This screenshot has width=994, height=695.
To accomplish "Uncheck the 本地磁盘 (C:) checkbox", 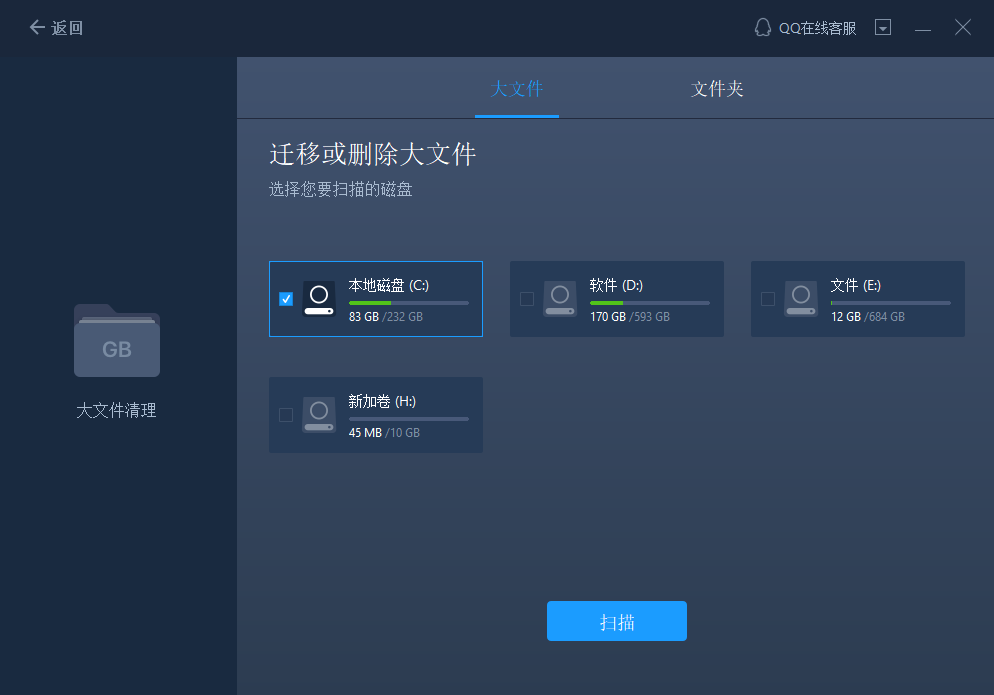I will coord(286,299).
